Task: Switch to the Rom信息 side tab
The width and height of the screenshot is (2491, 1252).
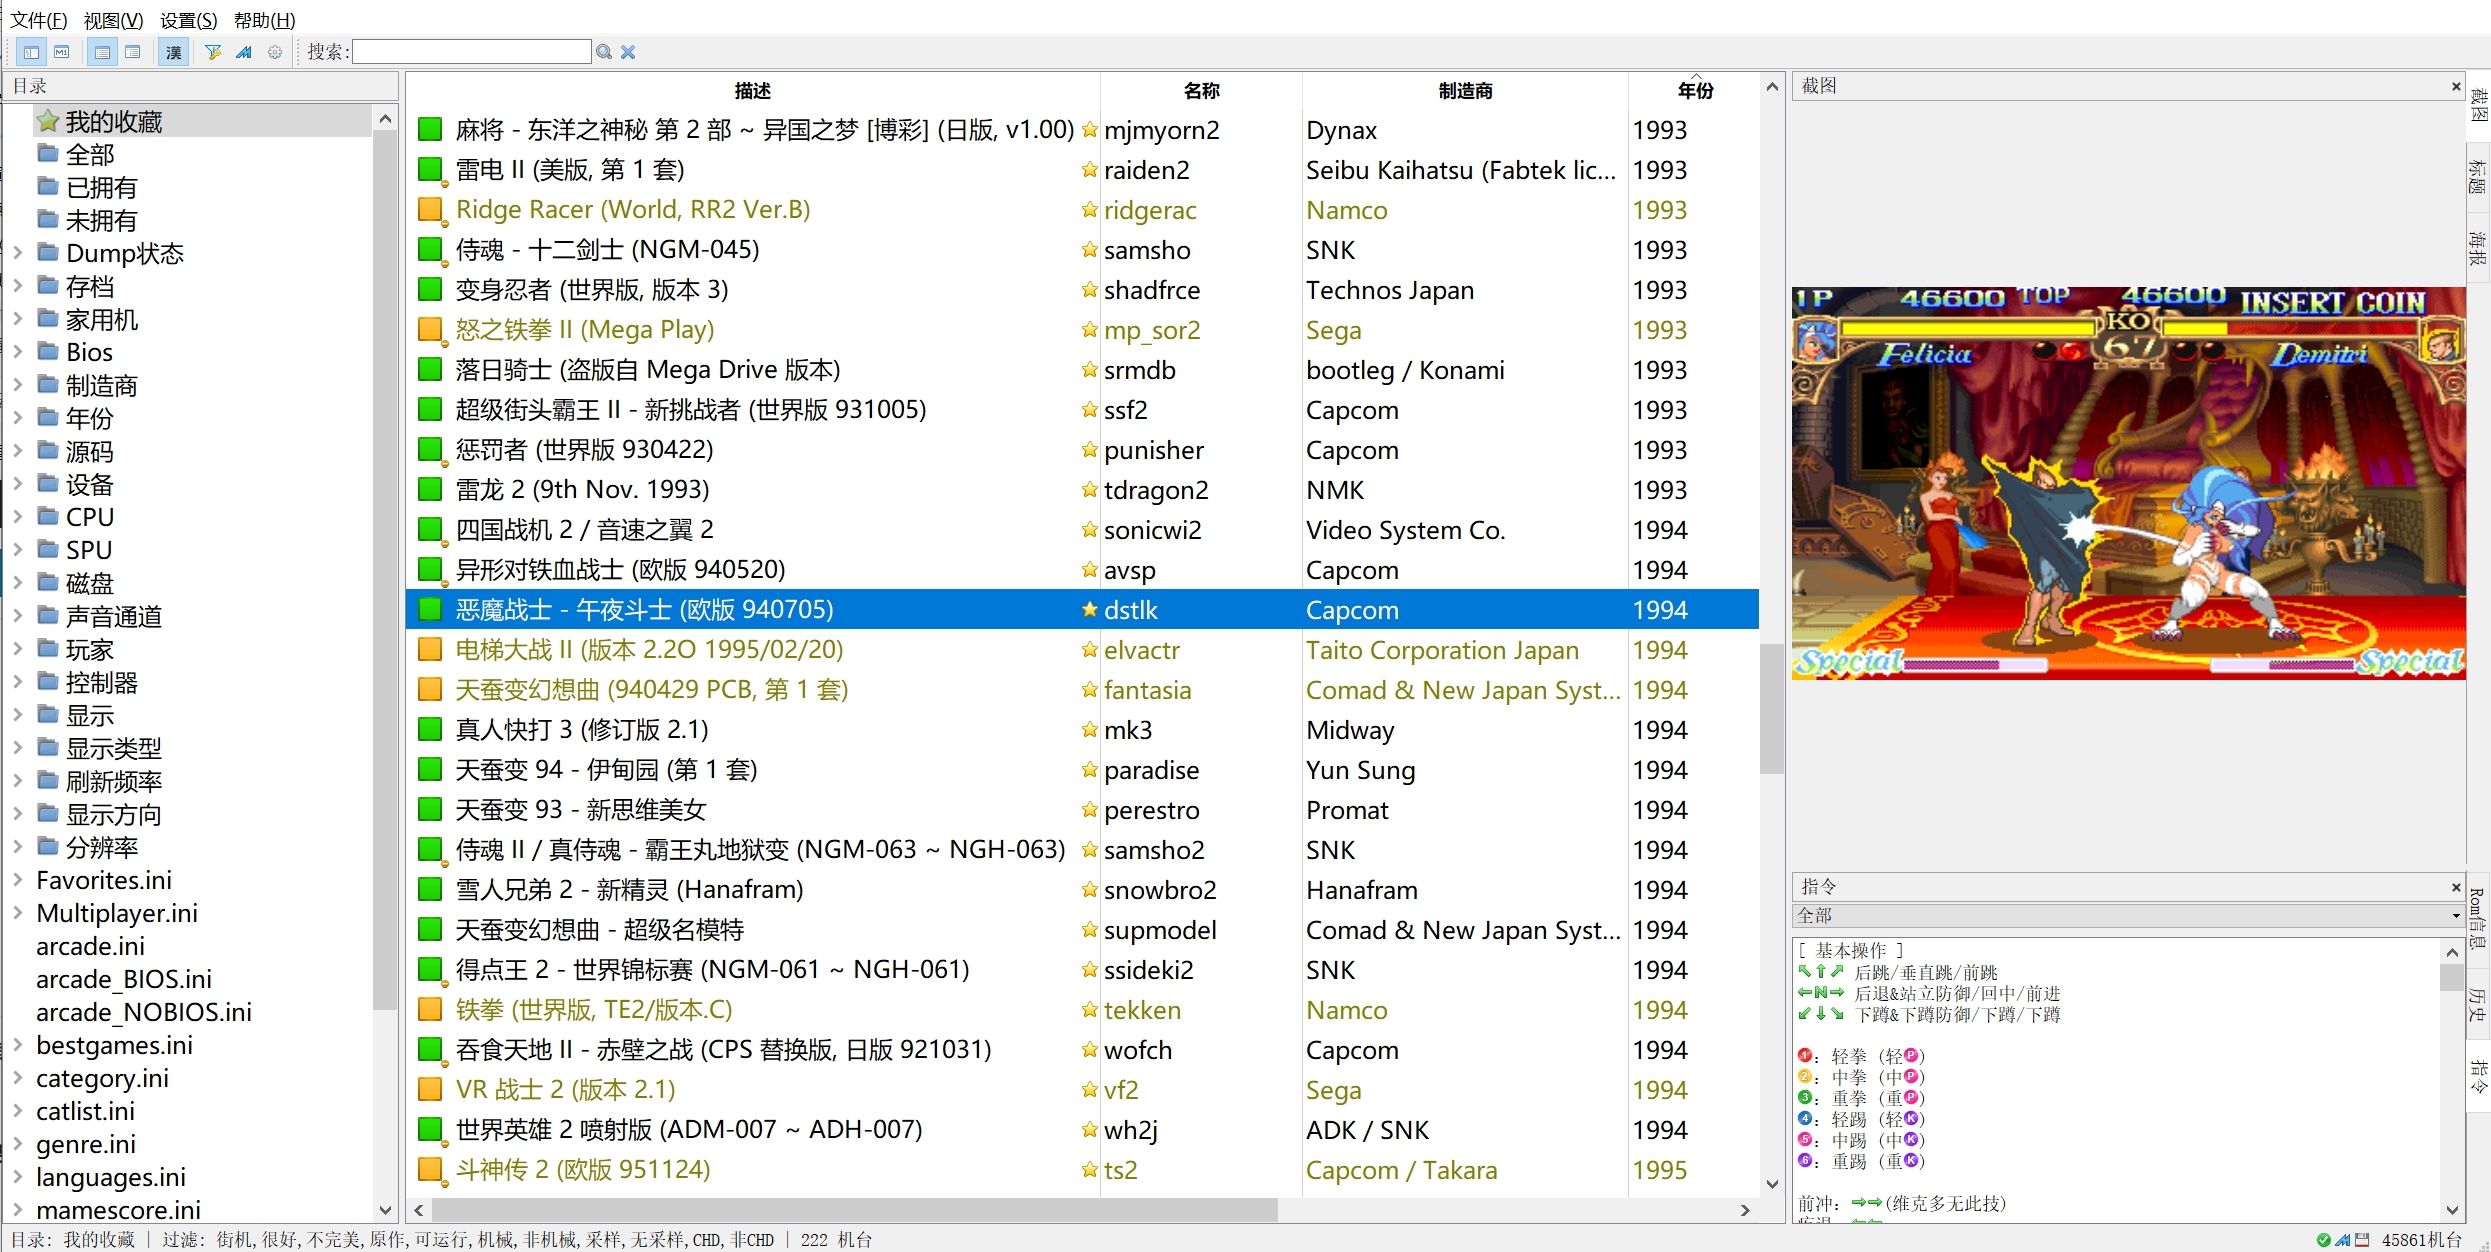Action: (x=2478, y=917)
